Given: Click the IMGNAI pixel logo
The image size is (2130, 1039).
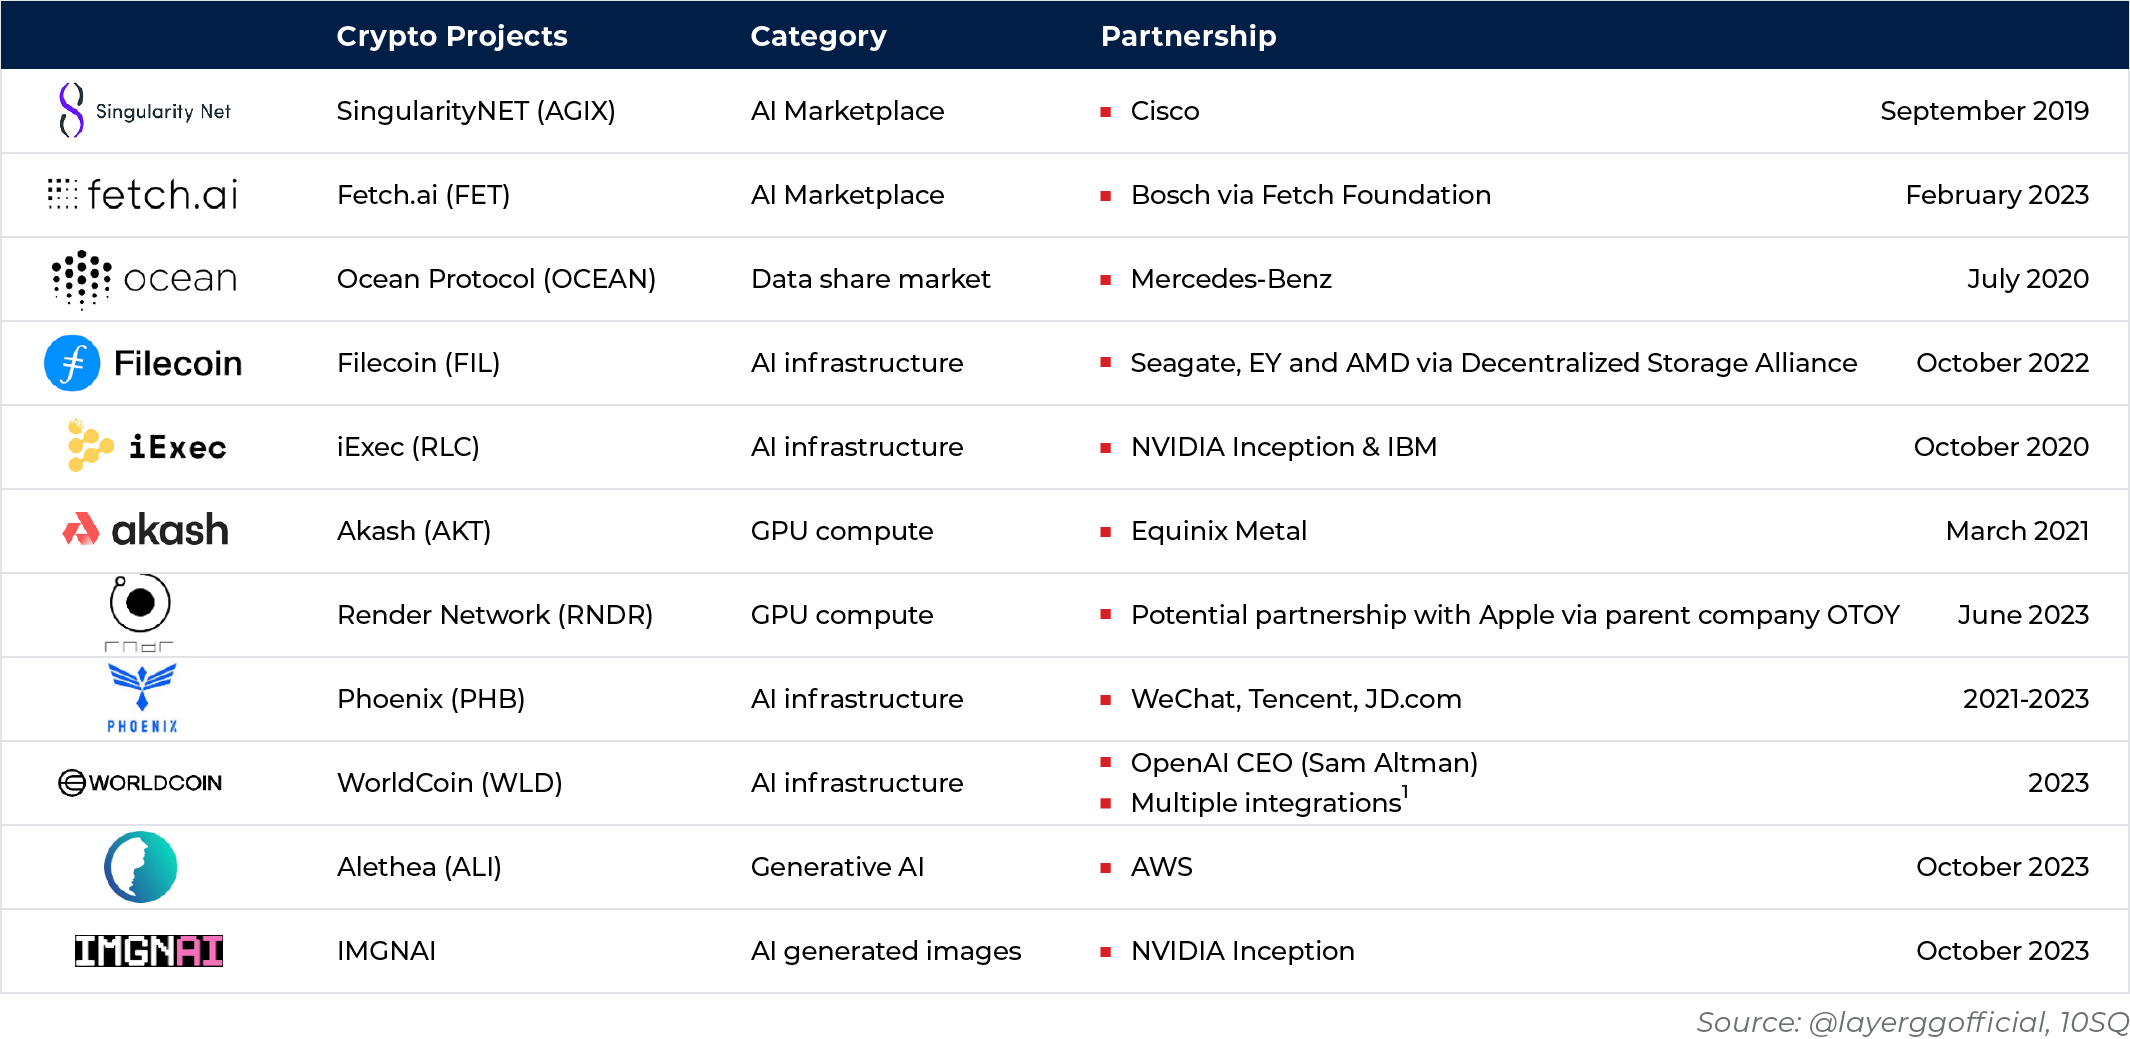Looking at the screenshot, I should (x=149, y=950).
